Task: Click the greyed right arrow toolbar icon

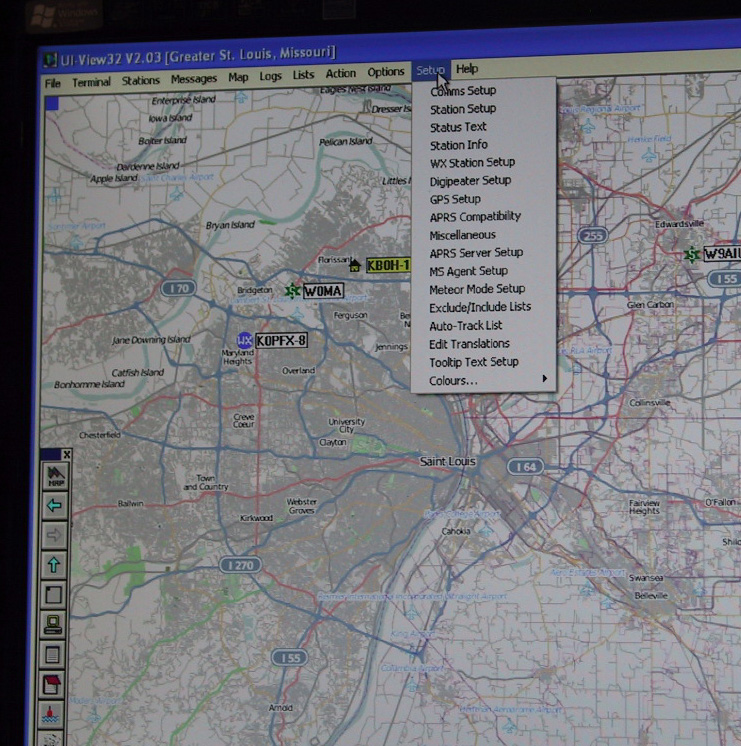Action: click(x=55, y=536)
